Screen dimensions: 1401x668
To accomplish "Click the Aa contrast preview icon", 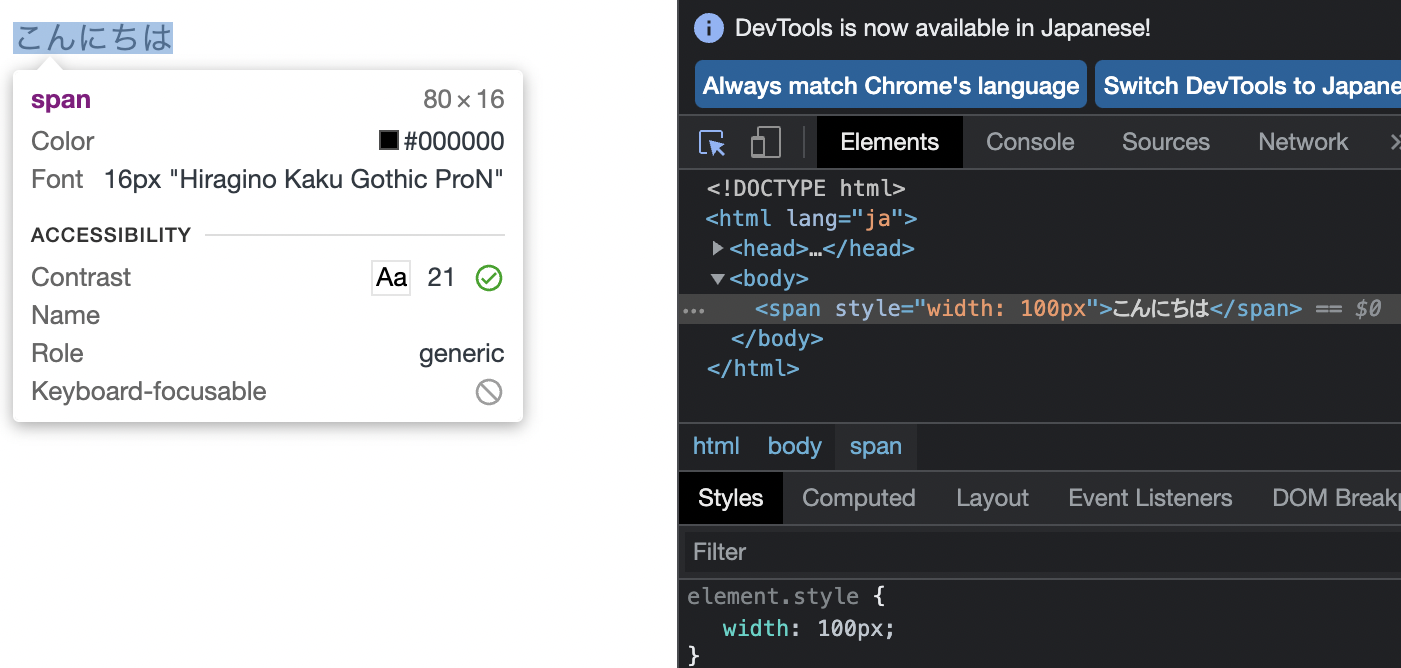I will pos(391,277).
